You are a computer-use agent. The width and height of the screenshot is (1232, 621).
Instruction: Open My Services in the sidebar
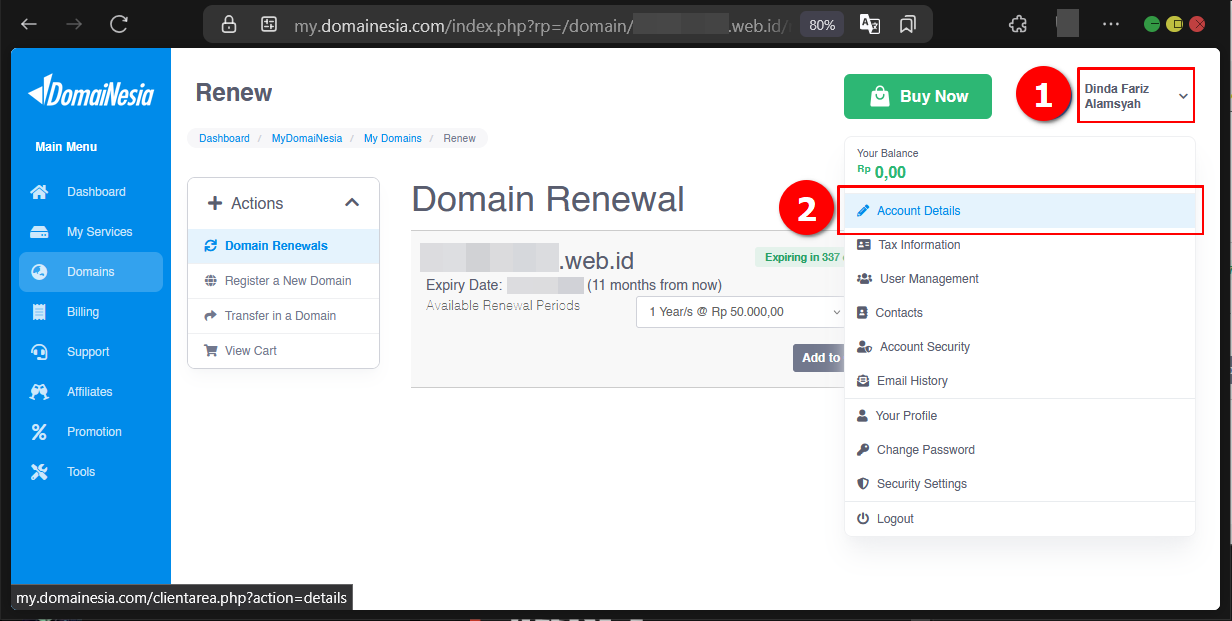point(91,232)
